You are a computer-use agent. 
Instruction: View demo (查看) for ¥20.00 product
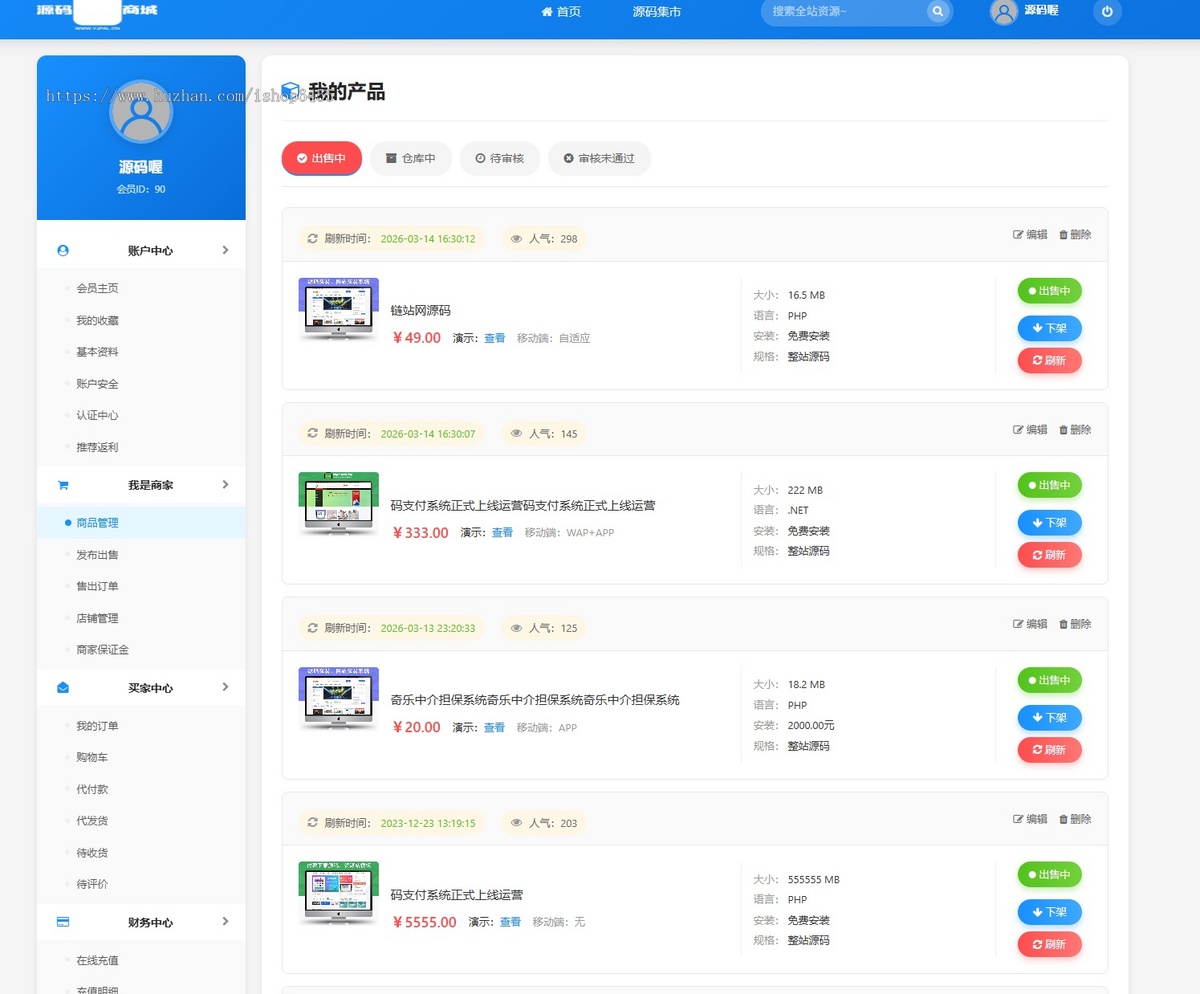[x=494, y=728]
